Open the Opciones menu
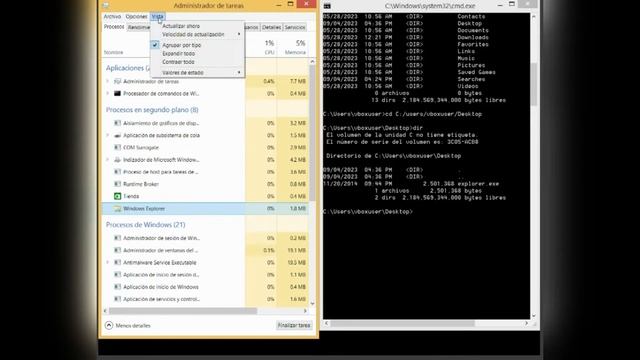 click(136, 17)
